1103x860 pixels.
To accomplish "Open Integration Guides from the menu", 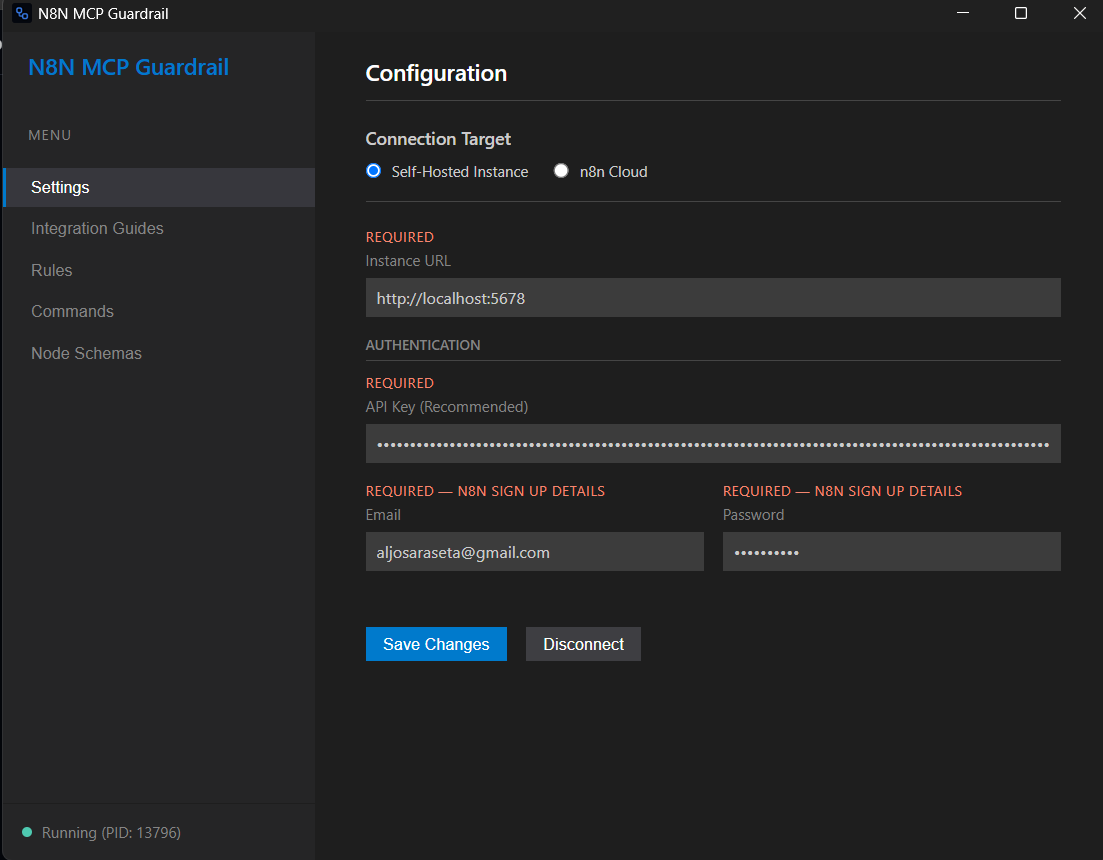I will coord(97,228).
